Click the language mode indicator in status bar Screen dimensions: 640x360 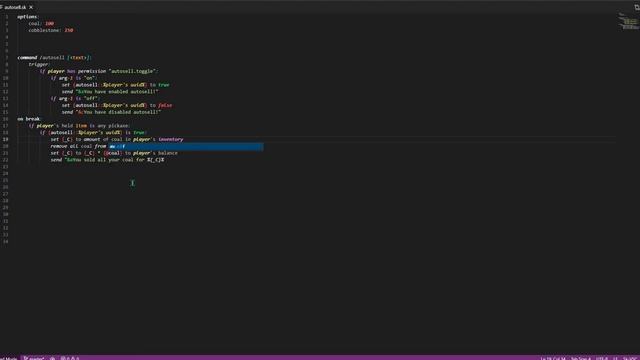pos(631,358)
